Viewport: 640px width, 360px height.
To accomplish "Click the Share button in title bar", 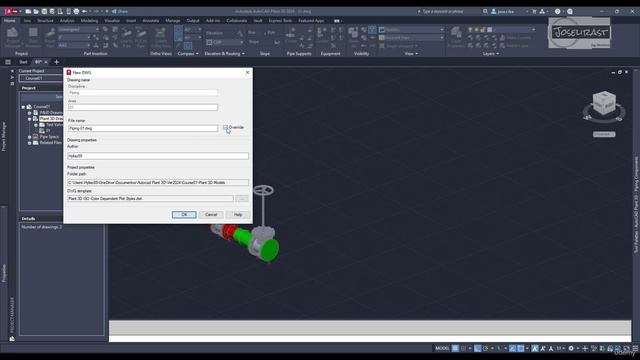I will point(120,11).
